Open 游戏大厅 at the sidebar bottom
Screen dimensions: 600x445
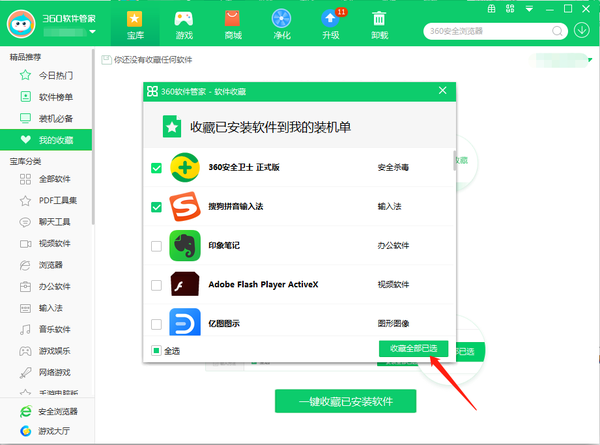click(x=56, y=432)
